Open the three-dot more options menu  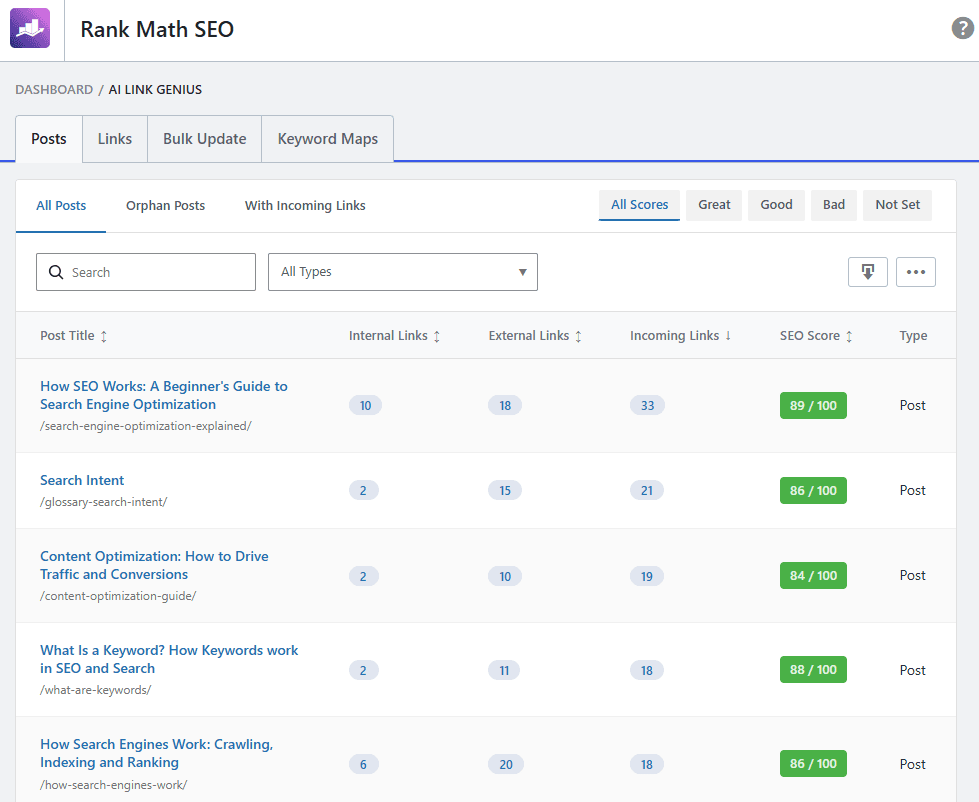915,272
